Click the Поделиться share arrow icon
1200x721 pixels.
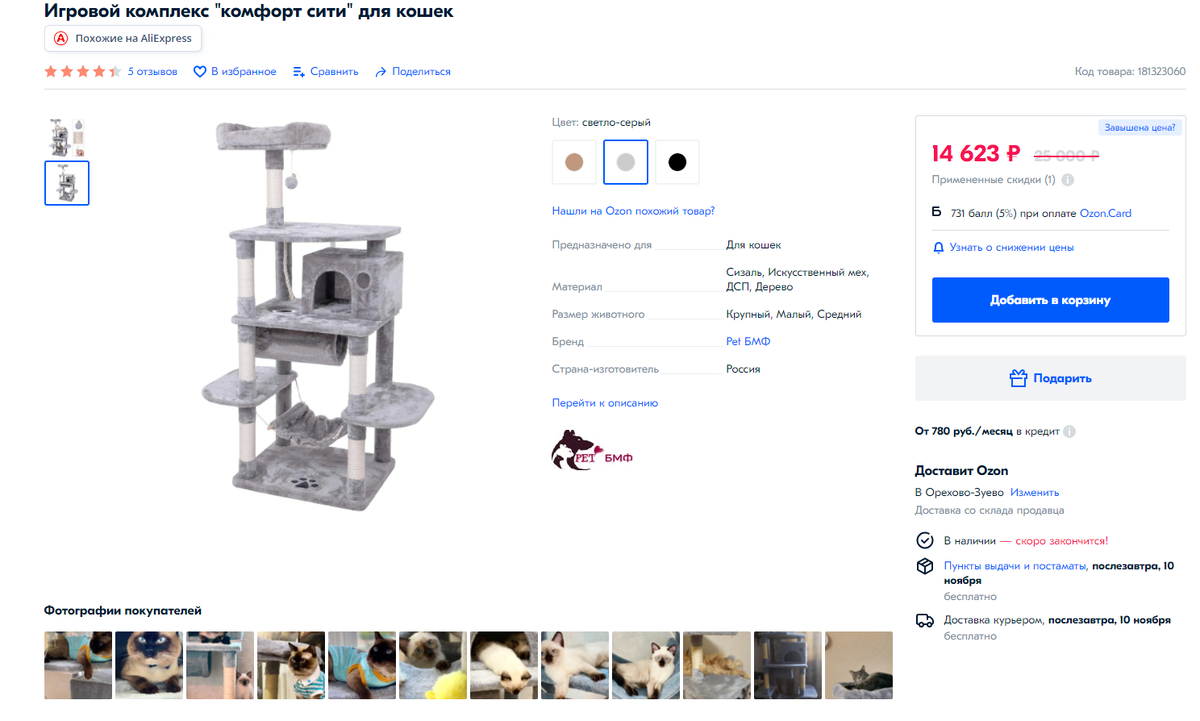(x=381, y=72)
